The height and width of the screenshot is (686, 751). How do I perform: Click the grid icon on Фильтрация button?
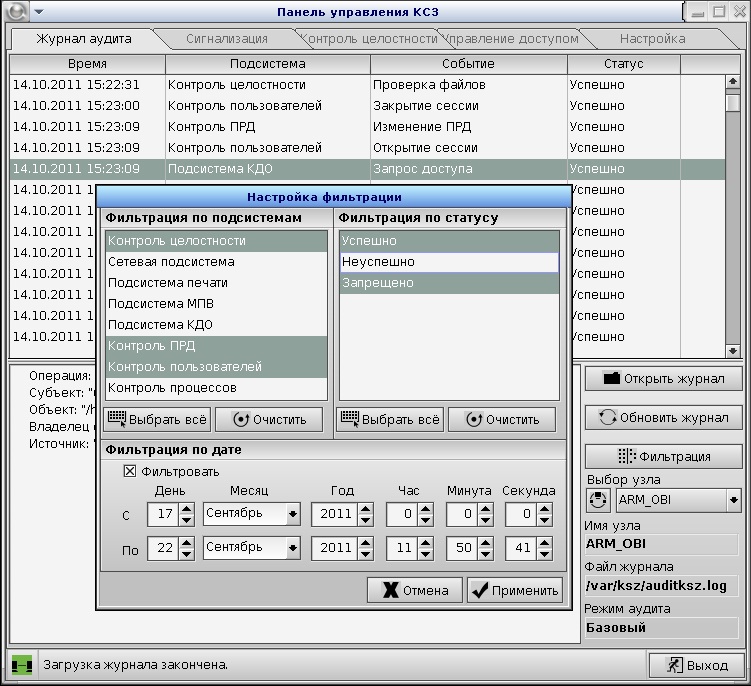pyautogui.click(x=627, y=456)
